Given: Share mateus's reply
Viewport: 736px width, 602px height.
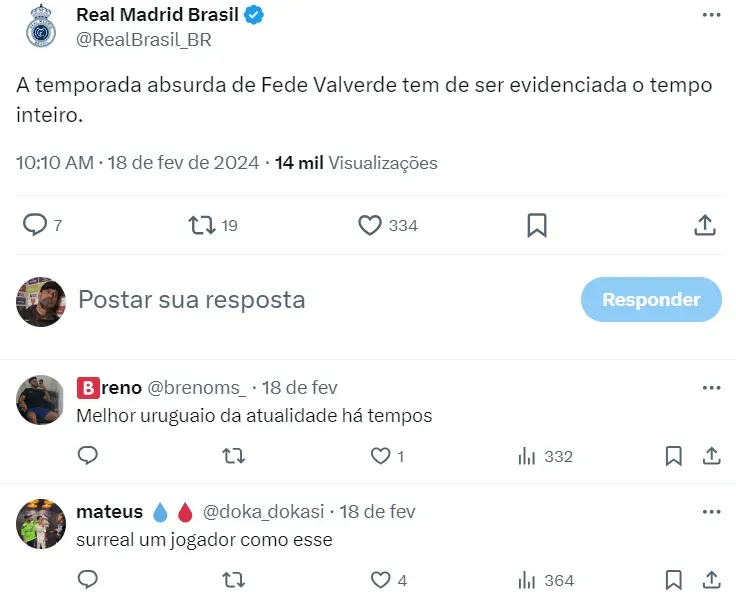Looking at the screenshot, I should coord(711,579).
